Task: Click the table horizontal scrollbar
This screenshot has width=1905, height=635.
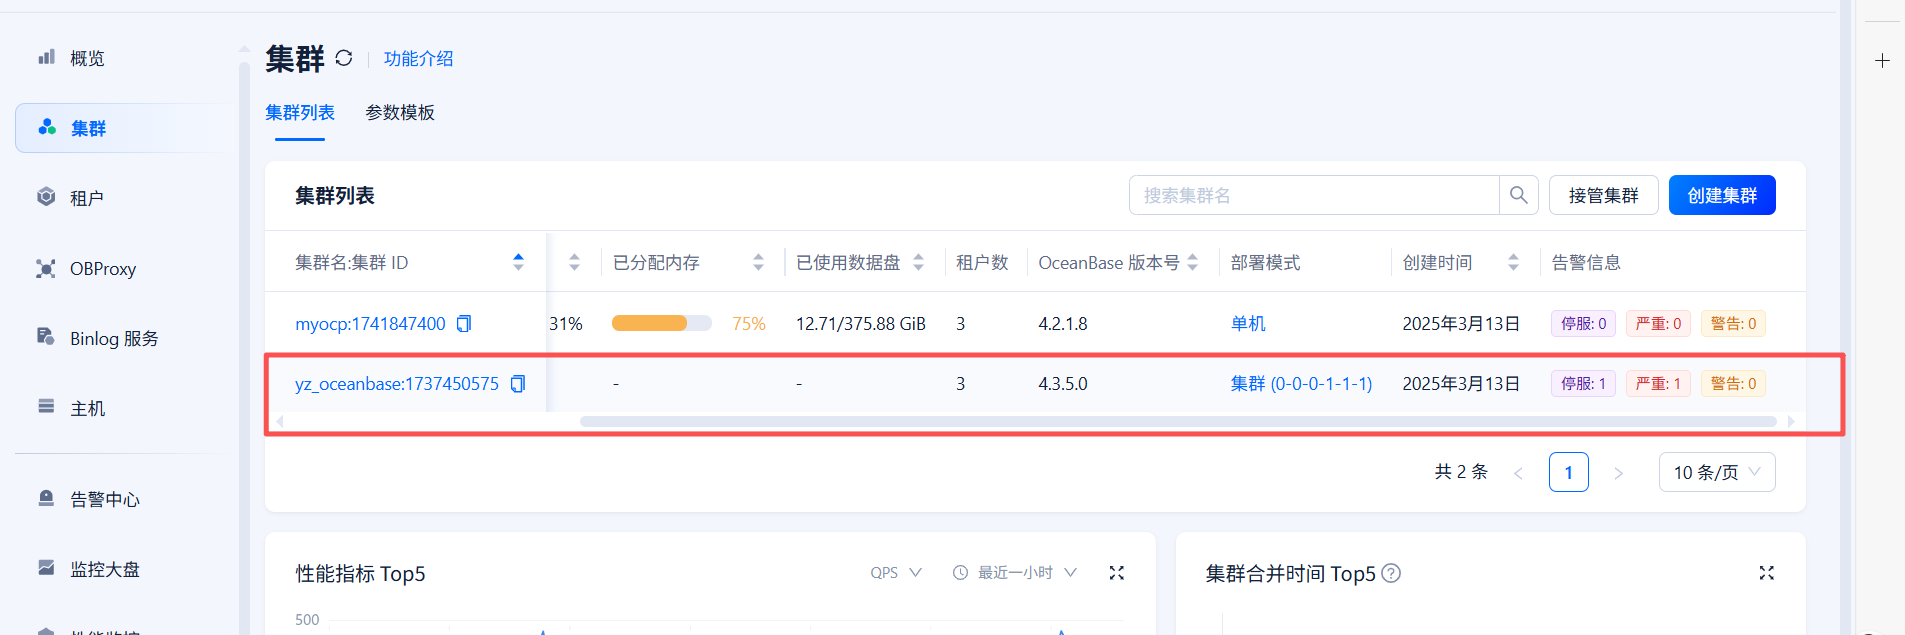Action: click(x=1178, y=421)
